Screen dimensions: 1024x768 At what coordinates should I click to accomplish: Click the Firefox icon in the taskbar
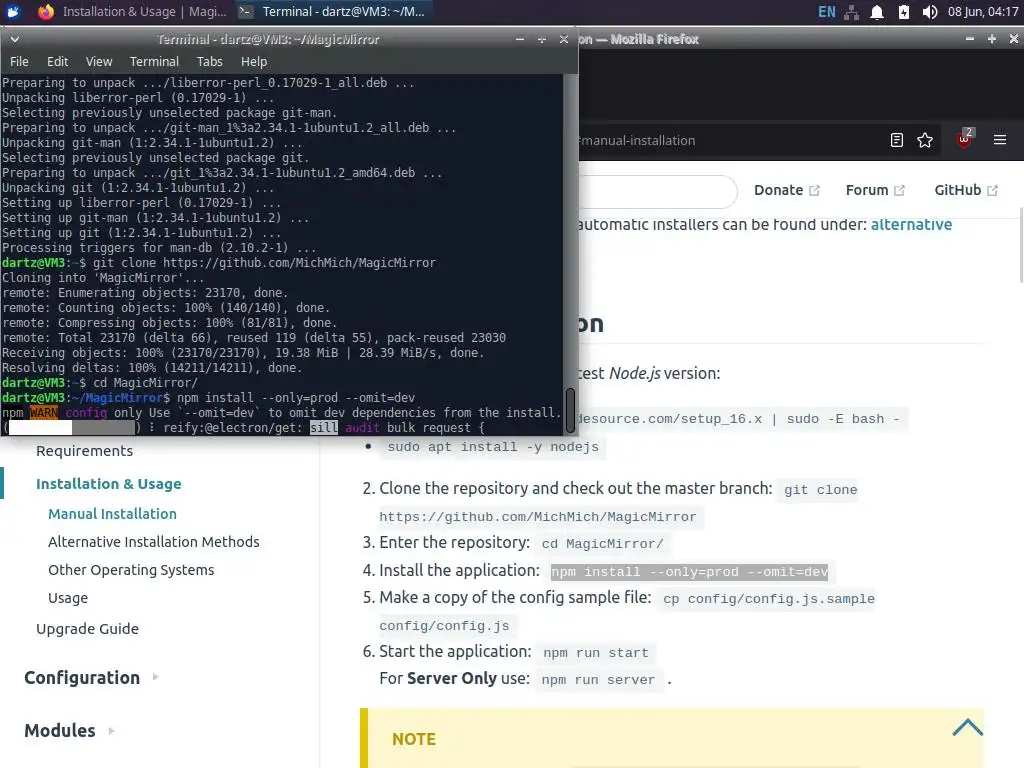46,12
